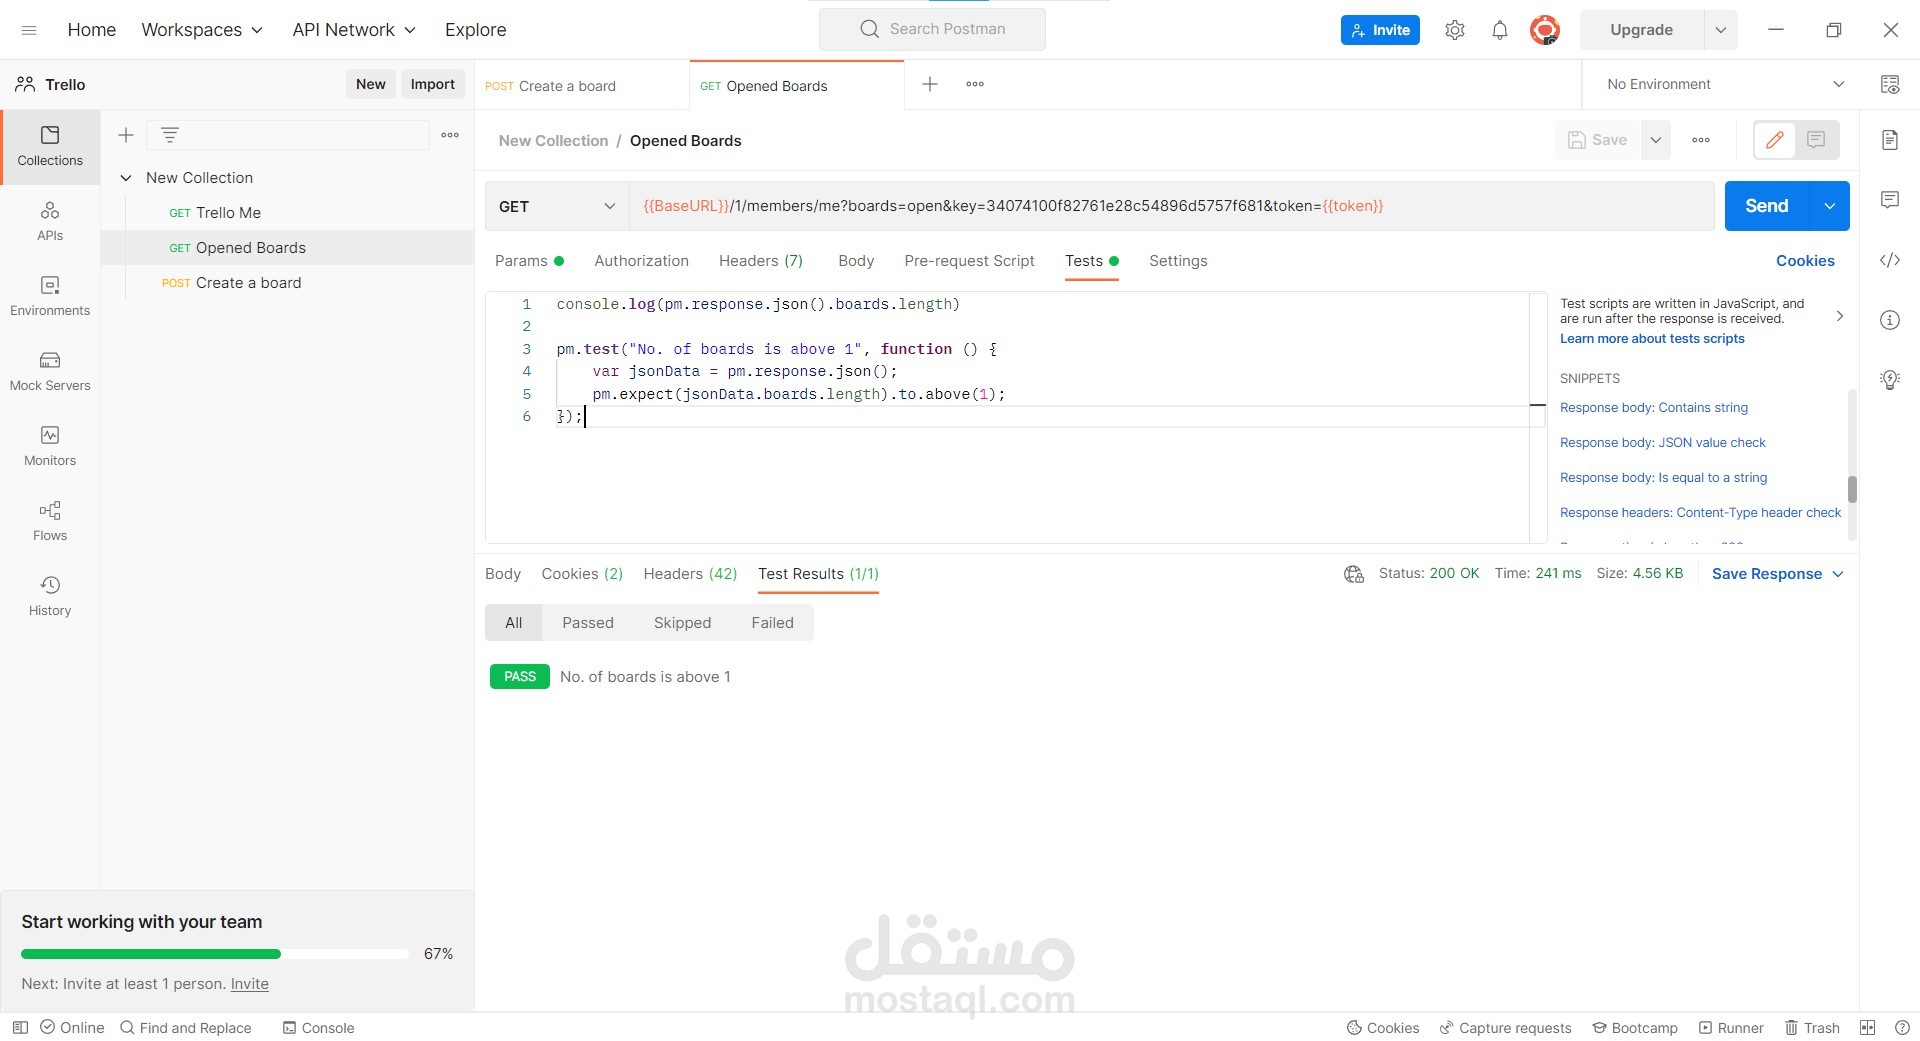The image size is (1920, 1041).
Task: Open Learn more about tests scripts link
Action: [1652, 339]
